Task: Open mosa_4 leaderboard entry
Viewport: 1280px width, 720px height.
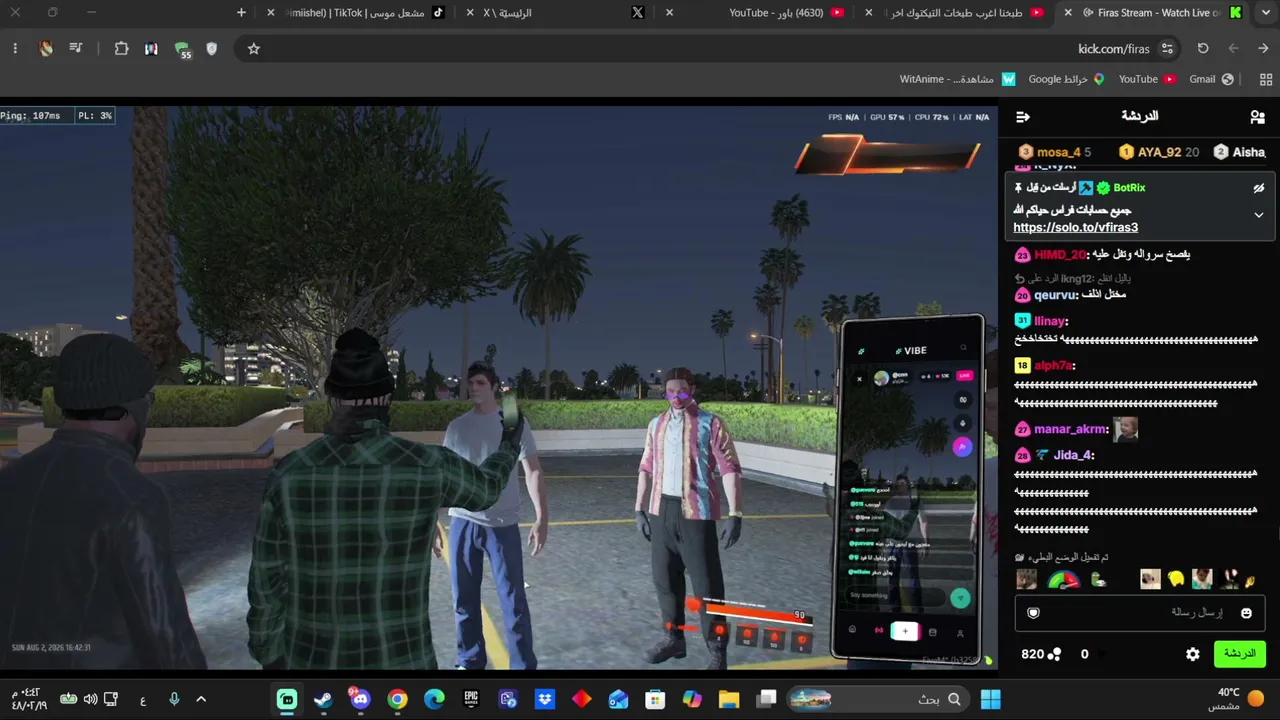Action: tap(1055, 152)
